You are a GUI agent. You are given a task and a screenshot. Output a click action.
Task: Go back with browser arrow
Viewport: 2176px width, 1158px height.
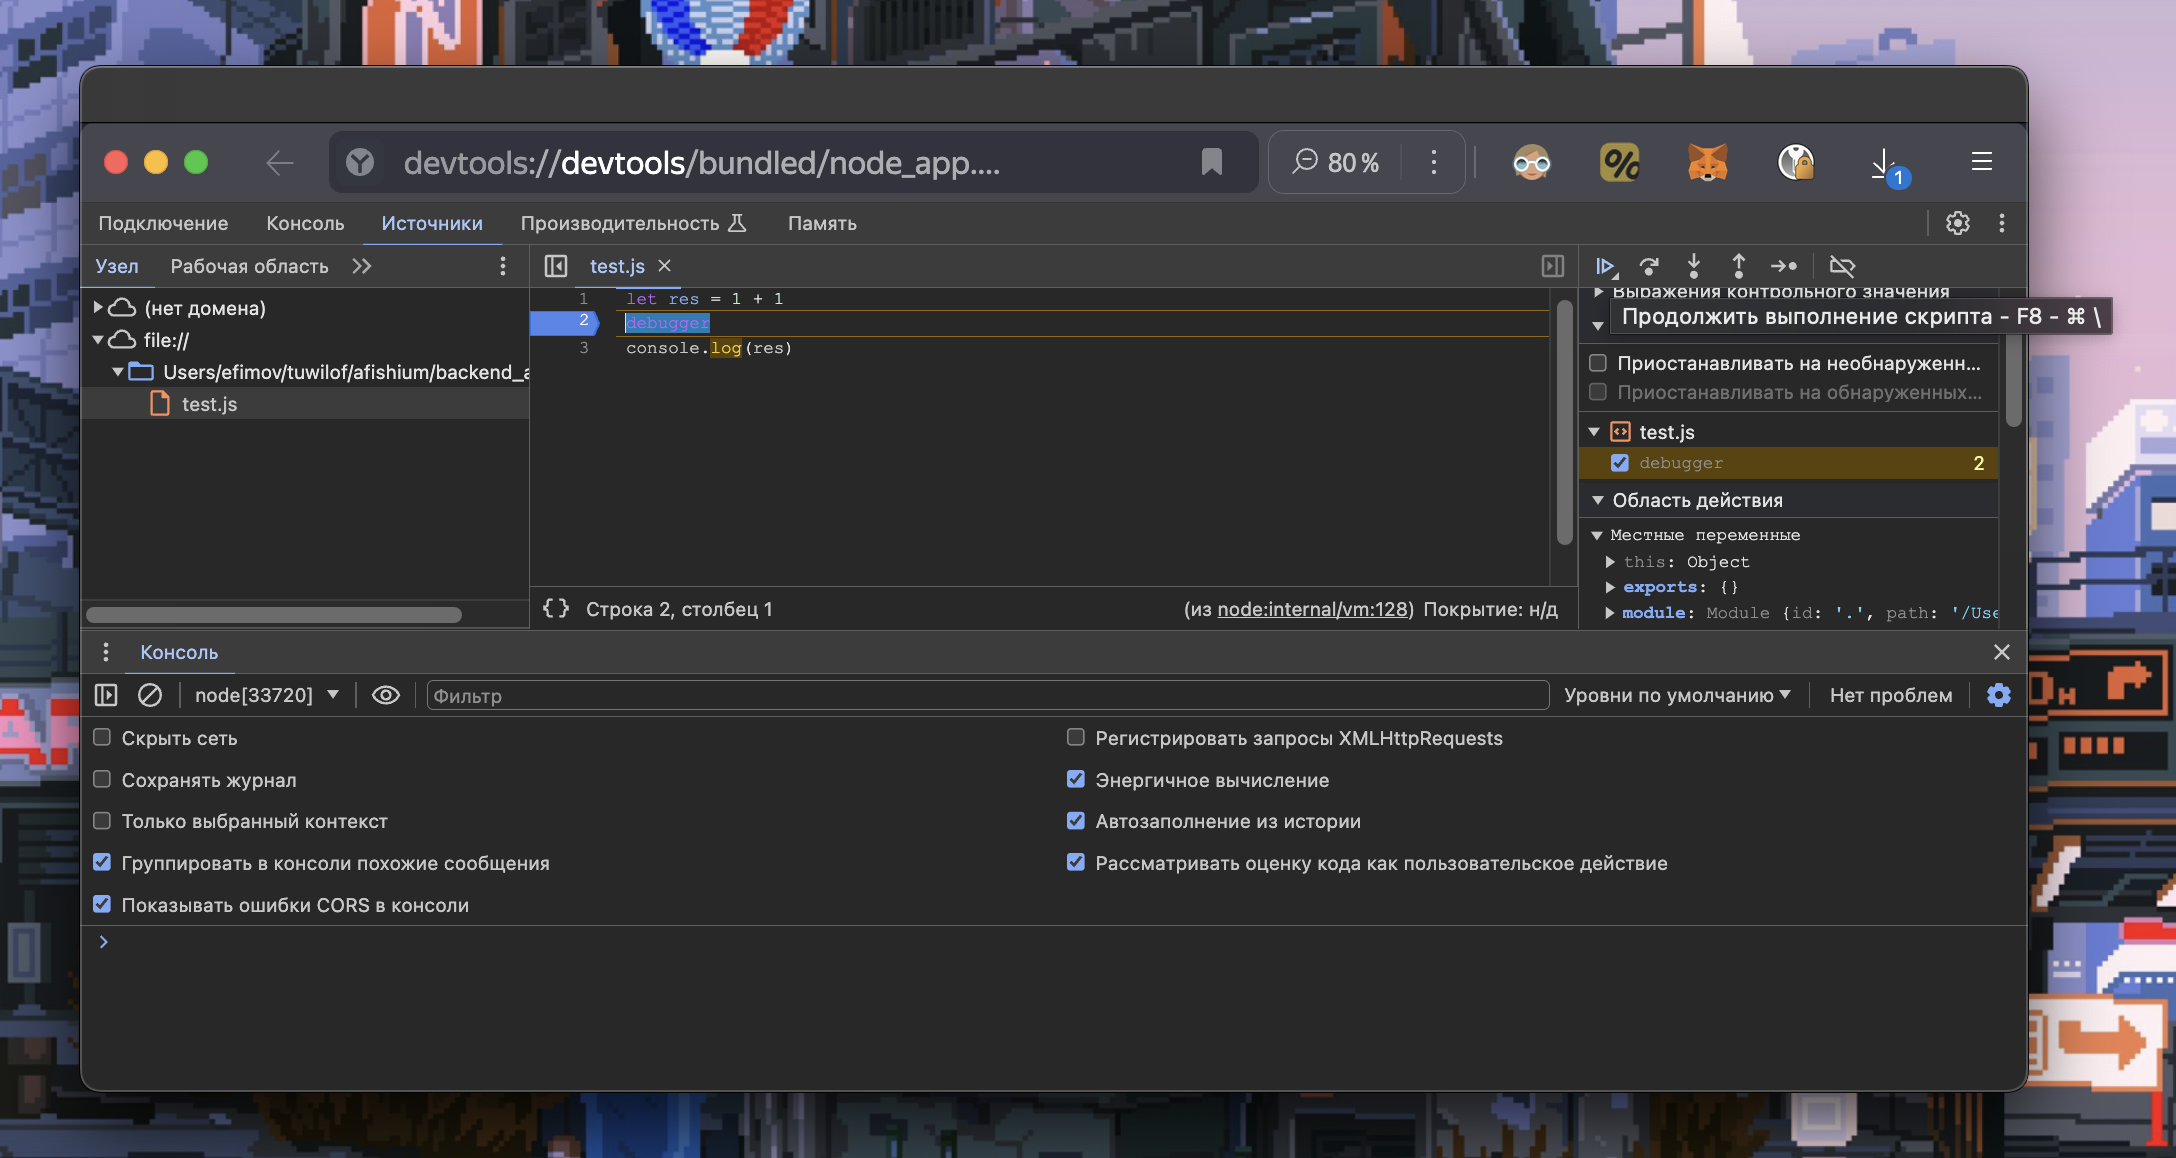coord(280,162)
